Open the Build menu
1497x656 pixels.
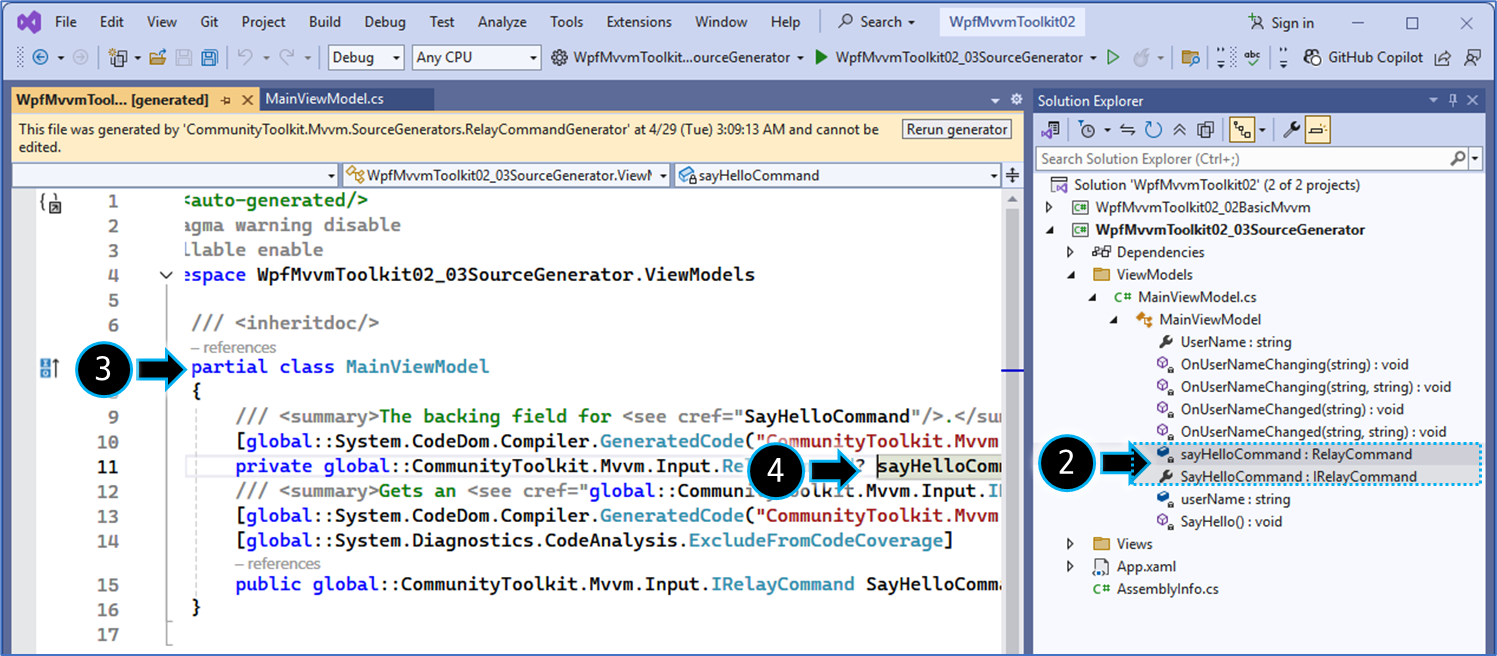(325, 22)
